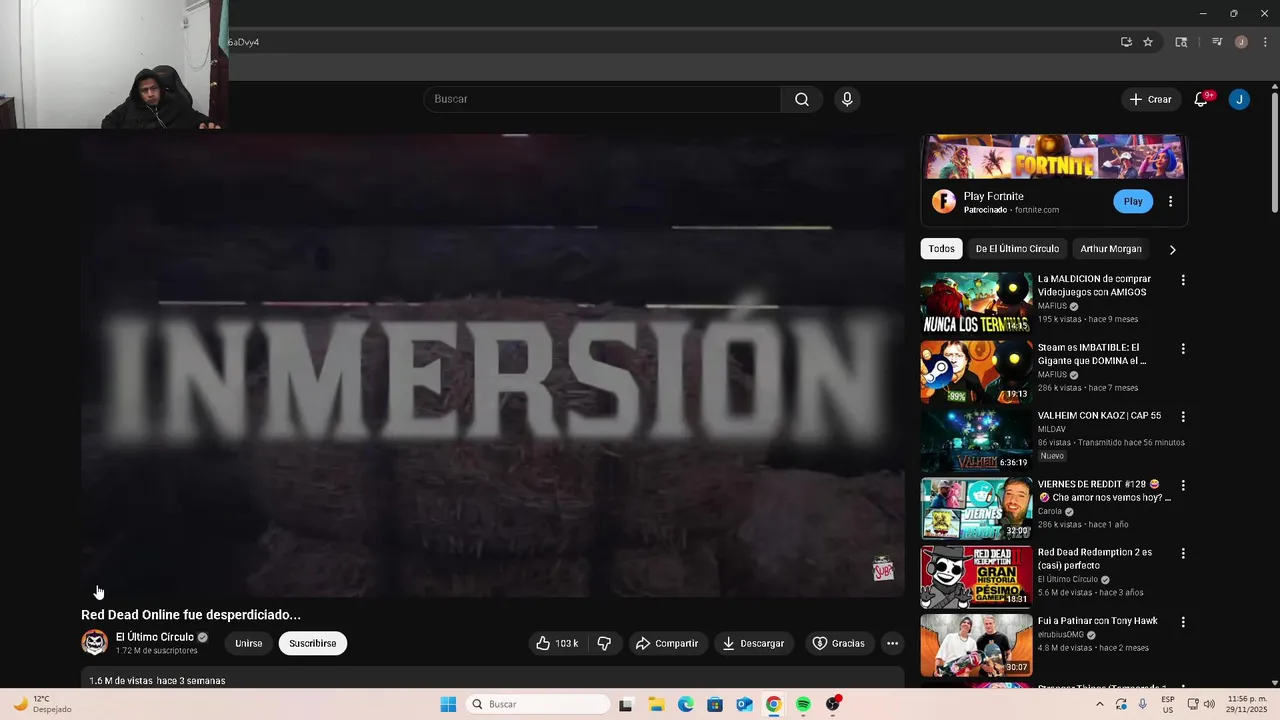Screen dimensions: 1280x720
Task: Click the channel watermark on the video
Action: tap(883, 569)
